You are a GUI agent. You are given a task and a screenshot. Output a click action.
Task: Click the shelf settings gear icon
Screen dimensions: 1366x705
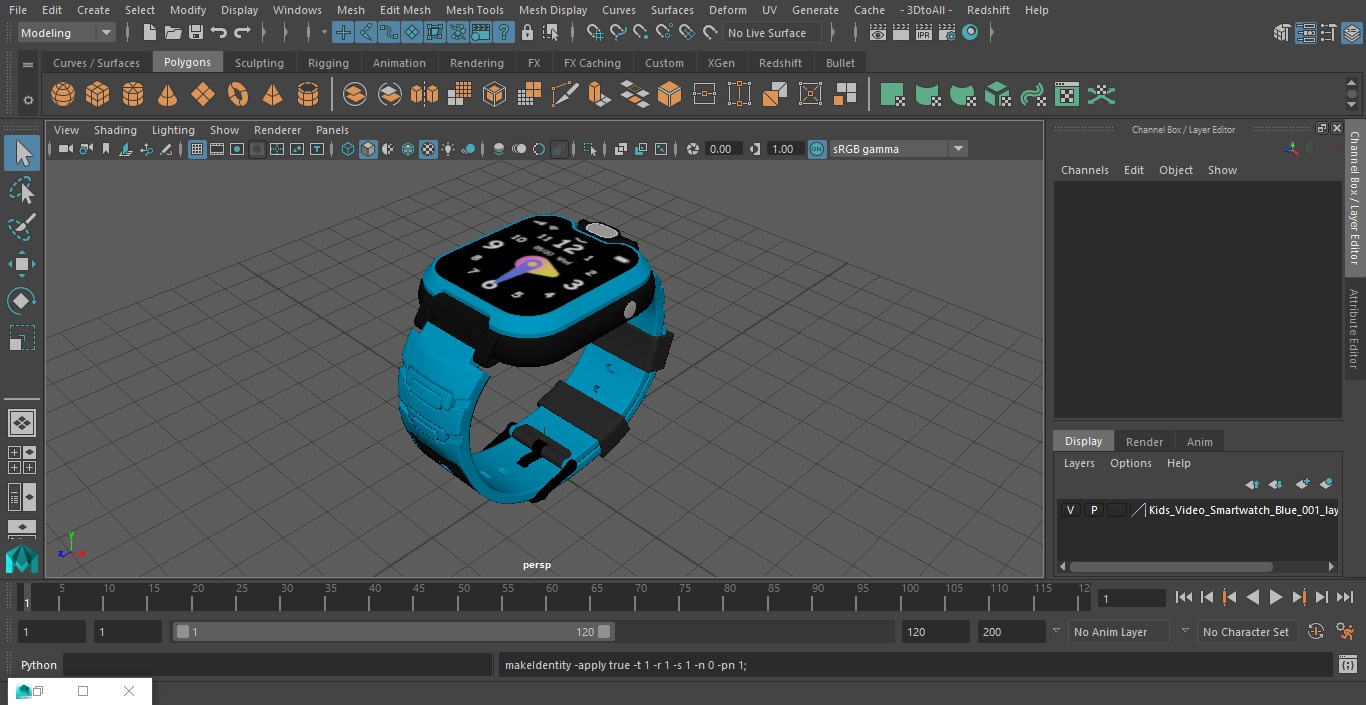click(28, 100)
